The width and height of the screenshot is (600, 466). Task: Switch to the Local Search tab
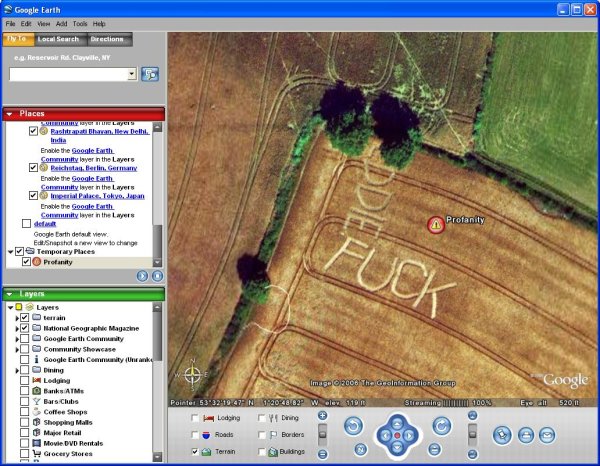tap(58, 40)
